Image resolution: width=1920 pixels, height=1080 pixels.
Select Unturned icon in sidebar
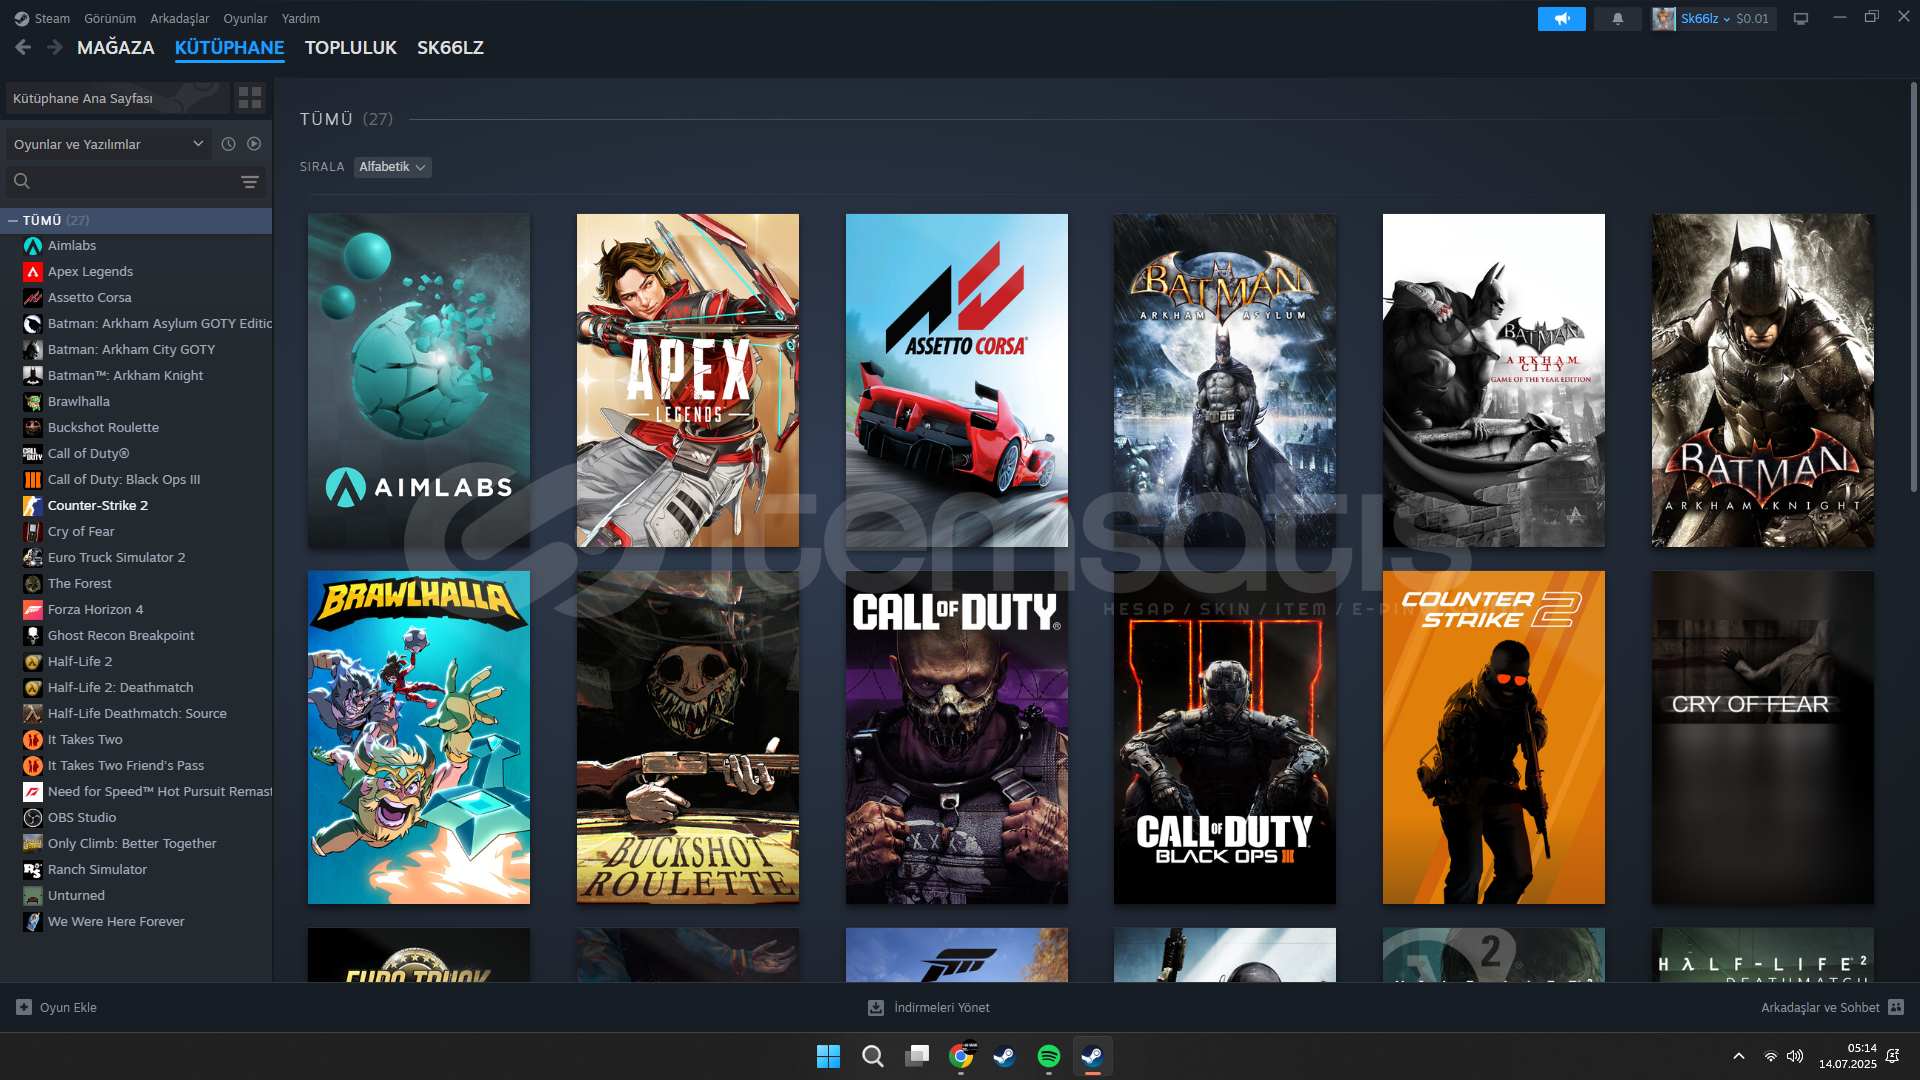(x=33, y=896)
